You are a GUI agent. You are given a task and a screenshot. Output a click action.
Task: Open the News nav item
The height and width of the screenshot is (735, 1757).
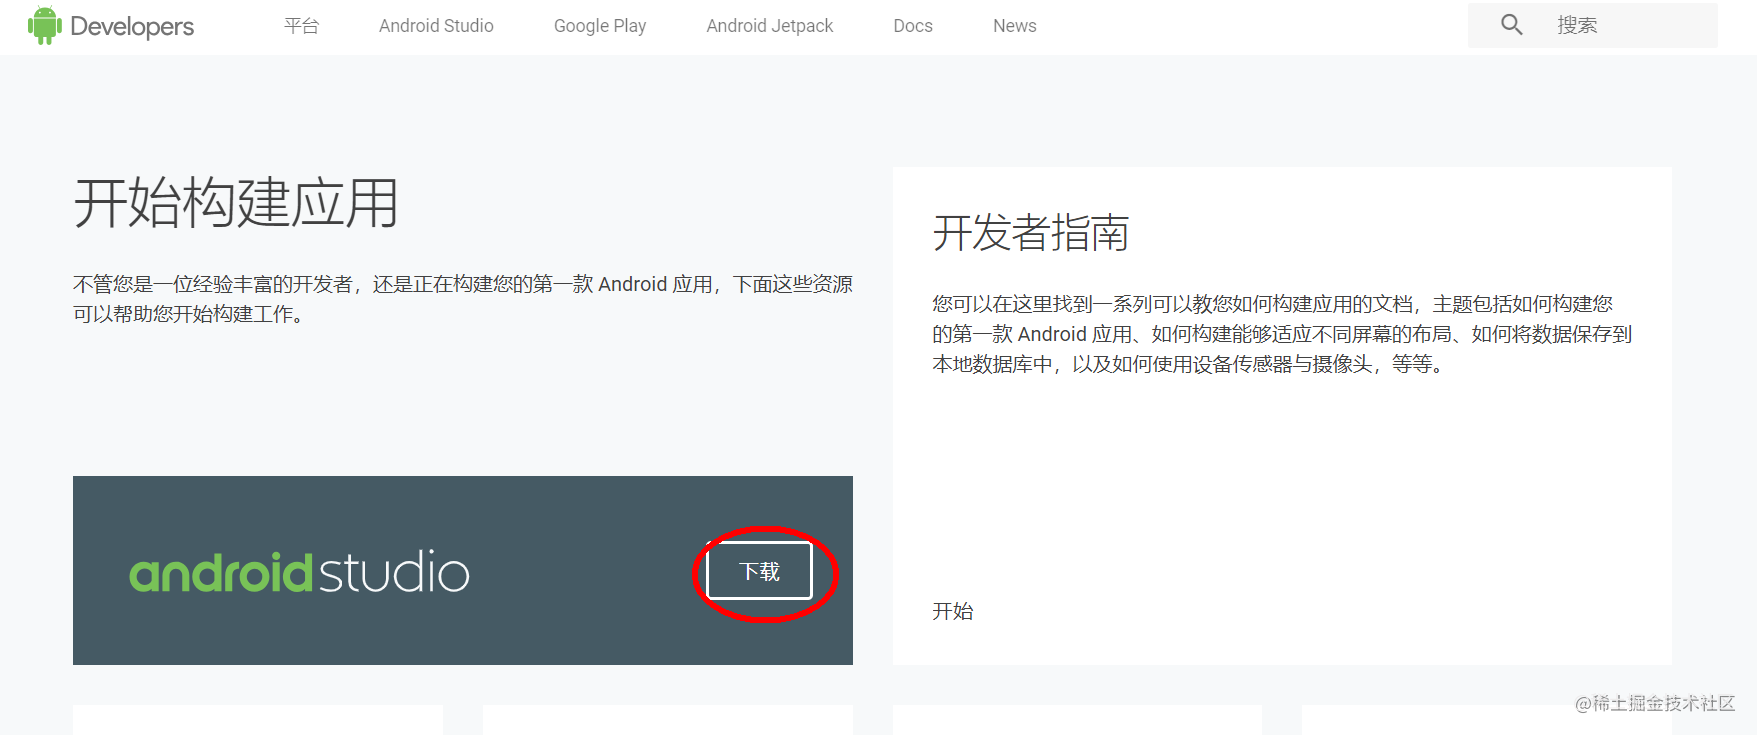click(x=1015, y=26)
